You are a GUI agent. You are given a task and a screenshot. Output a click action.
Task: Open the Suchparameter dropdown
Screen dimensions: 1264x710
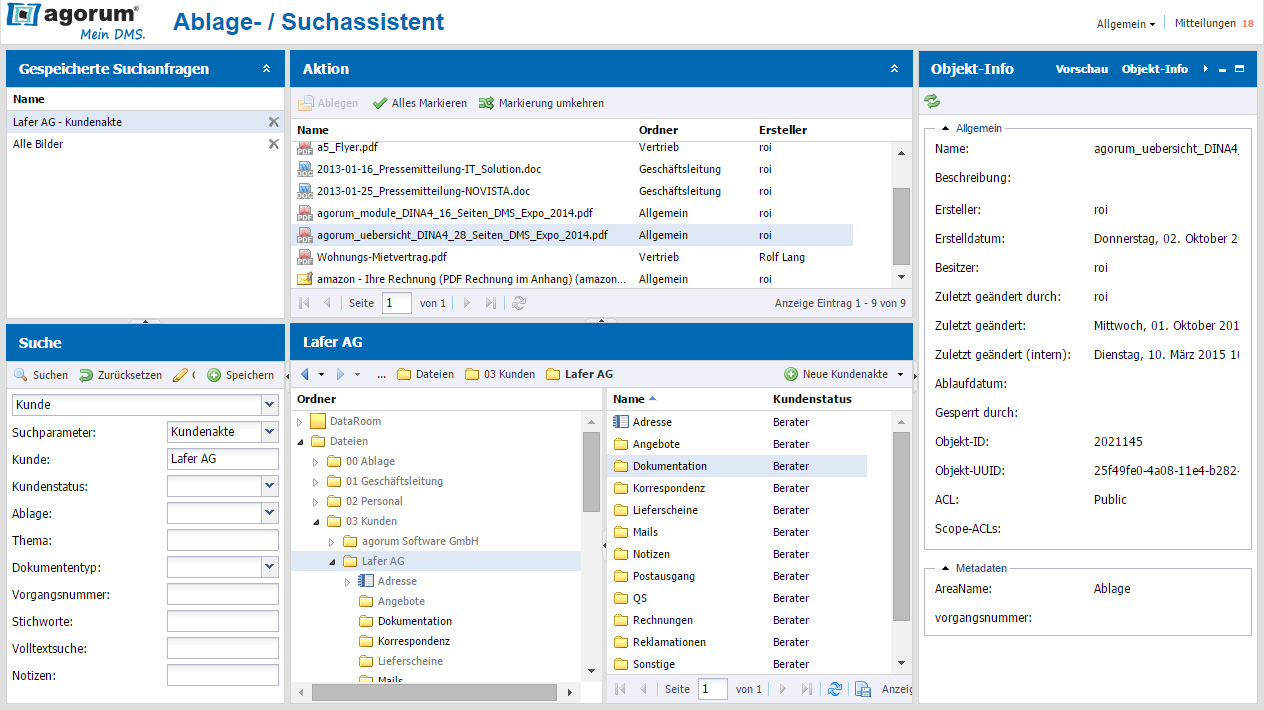269,431
